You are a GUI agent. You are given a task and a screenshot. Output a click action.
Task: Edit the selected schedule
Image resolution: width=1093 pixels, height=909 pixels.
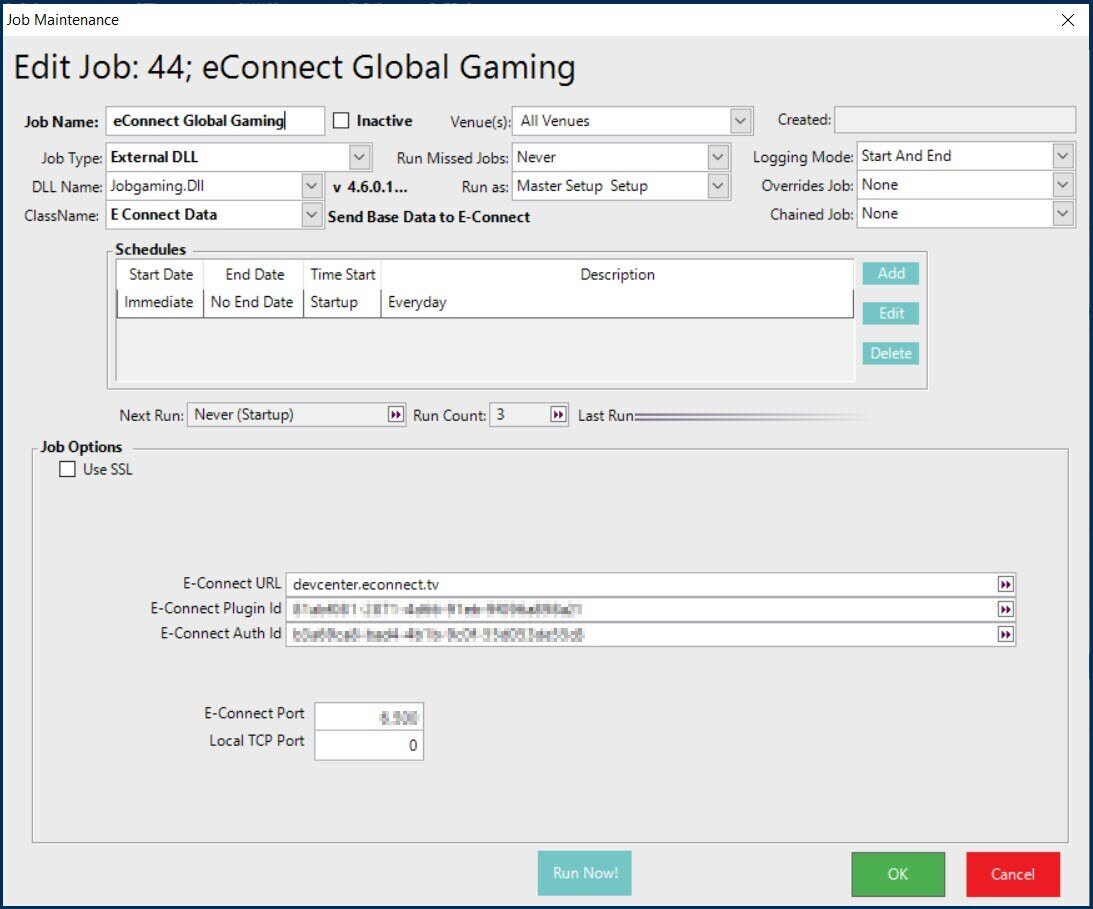891,313
